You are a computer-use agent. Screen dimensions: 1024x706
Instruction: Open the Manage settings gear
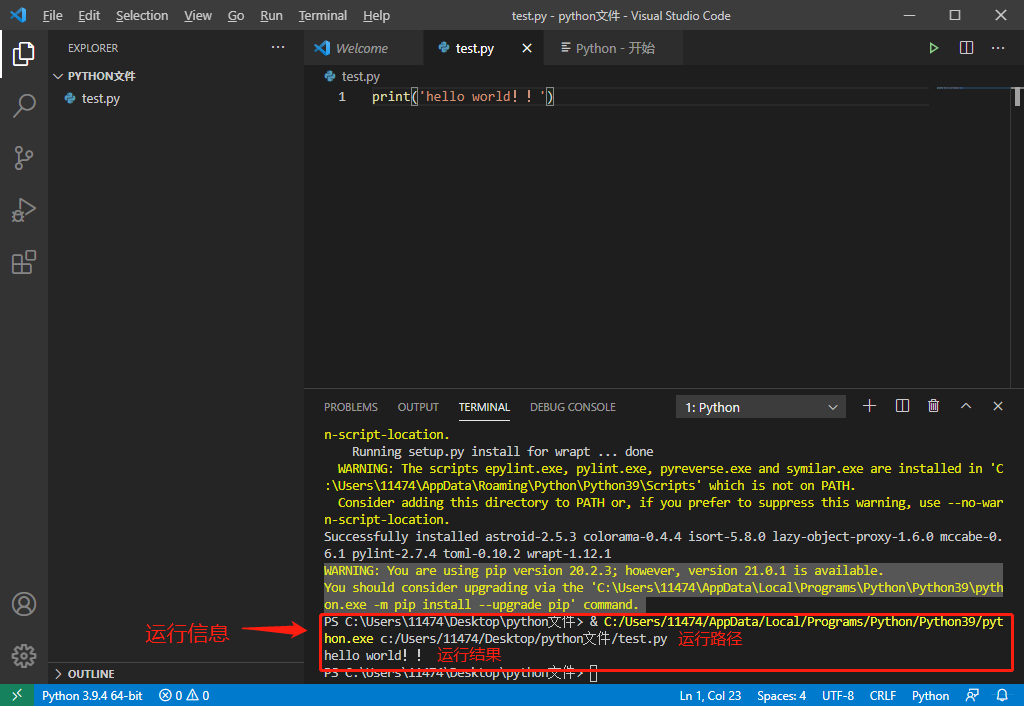[24, 655]
